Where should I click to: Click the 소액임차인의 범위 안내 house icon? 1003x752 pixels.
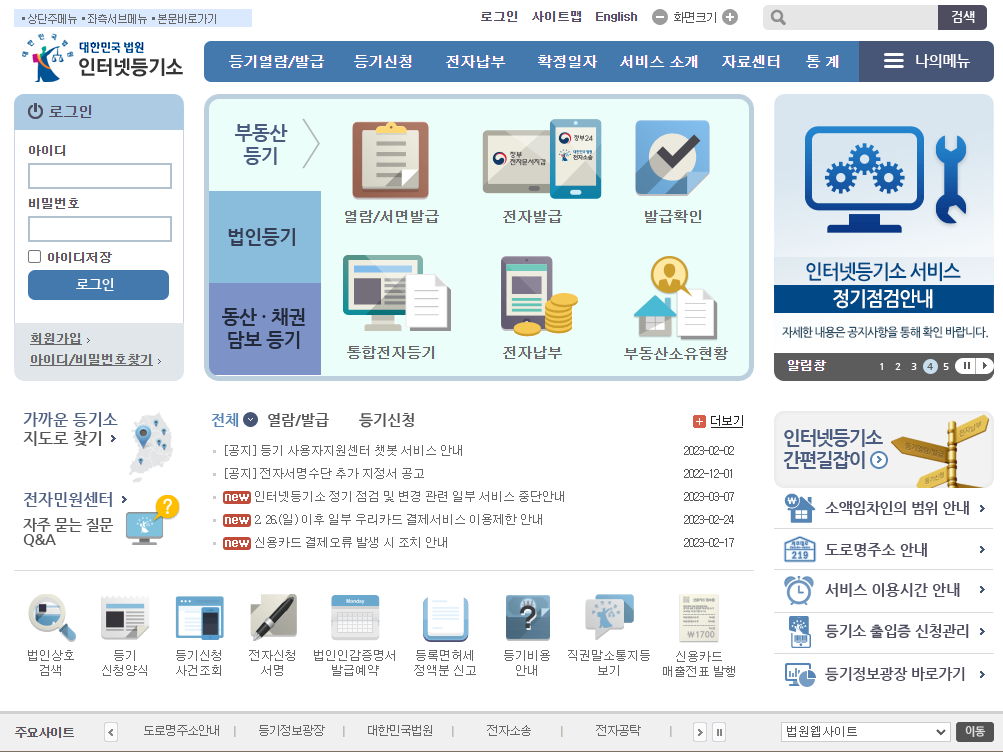[x=799, y=508]
